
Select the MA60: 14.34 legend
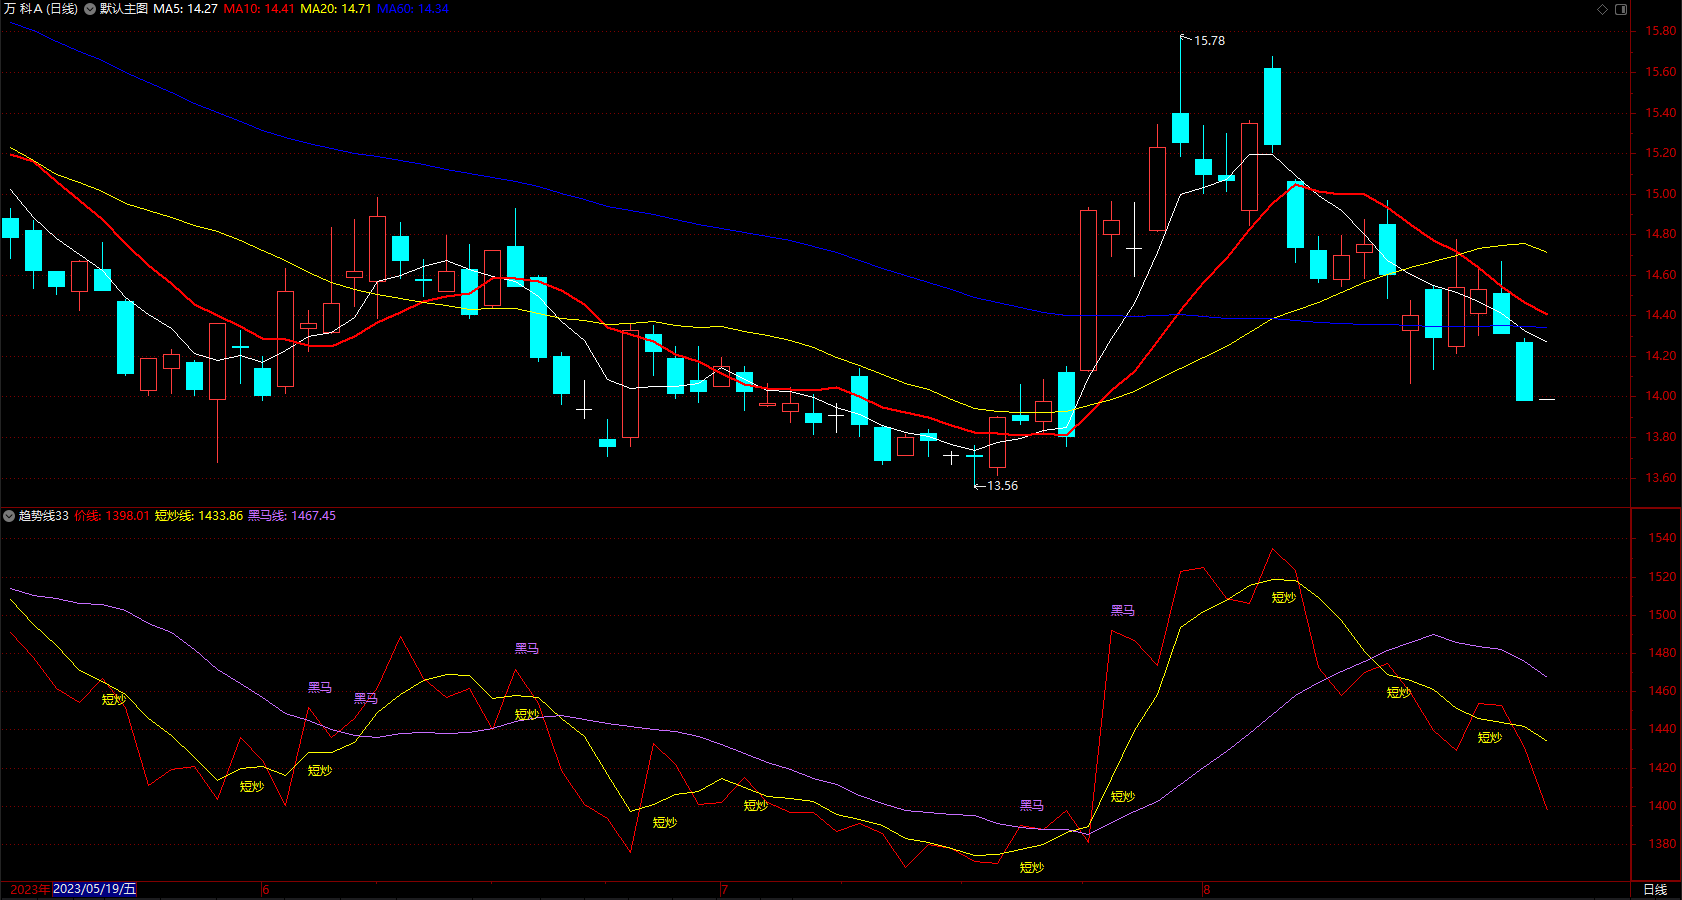[x=413, y=9]
